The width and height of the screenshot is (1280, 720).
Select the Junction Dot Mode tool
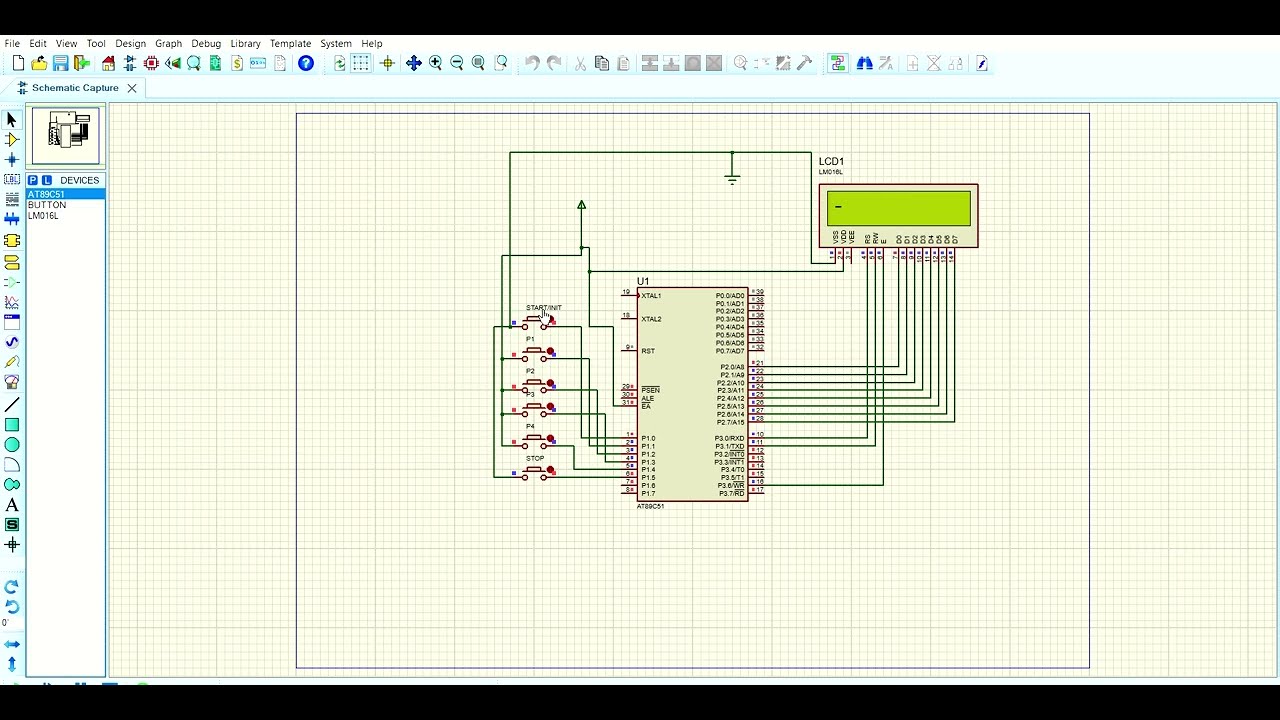(x=12, y=160)
